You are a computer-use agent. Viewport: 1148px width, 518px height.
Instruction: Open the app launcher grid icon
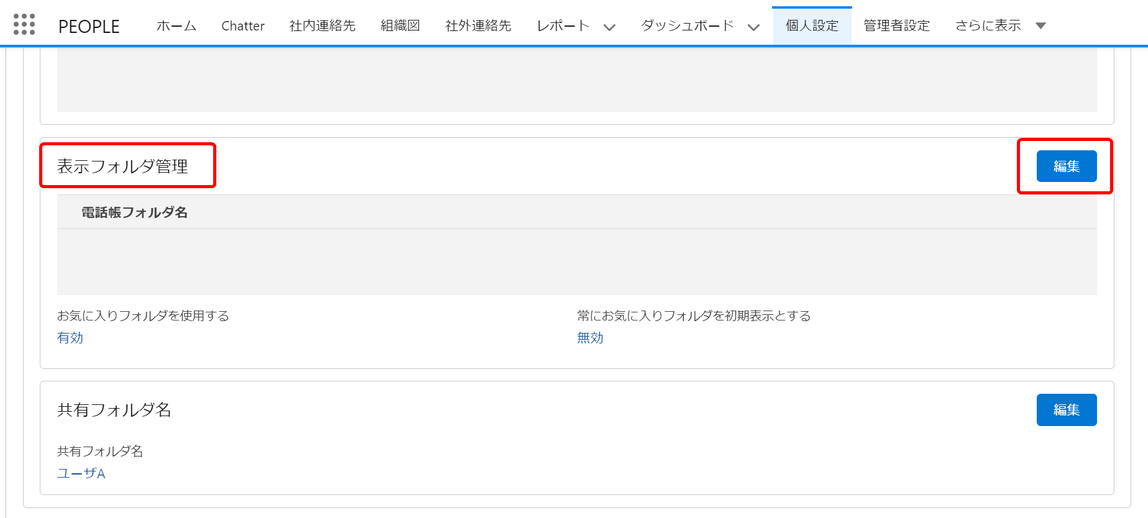[x=24, y=26]
